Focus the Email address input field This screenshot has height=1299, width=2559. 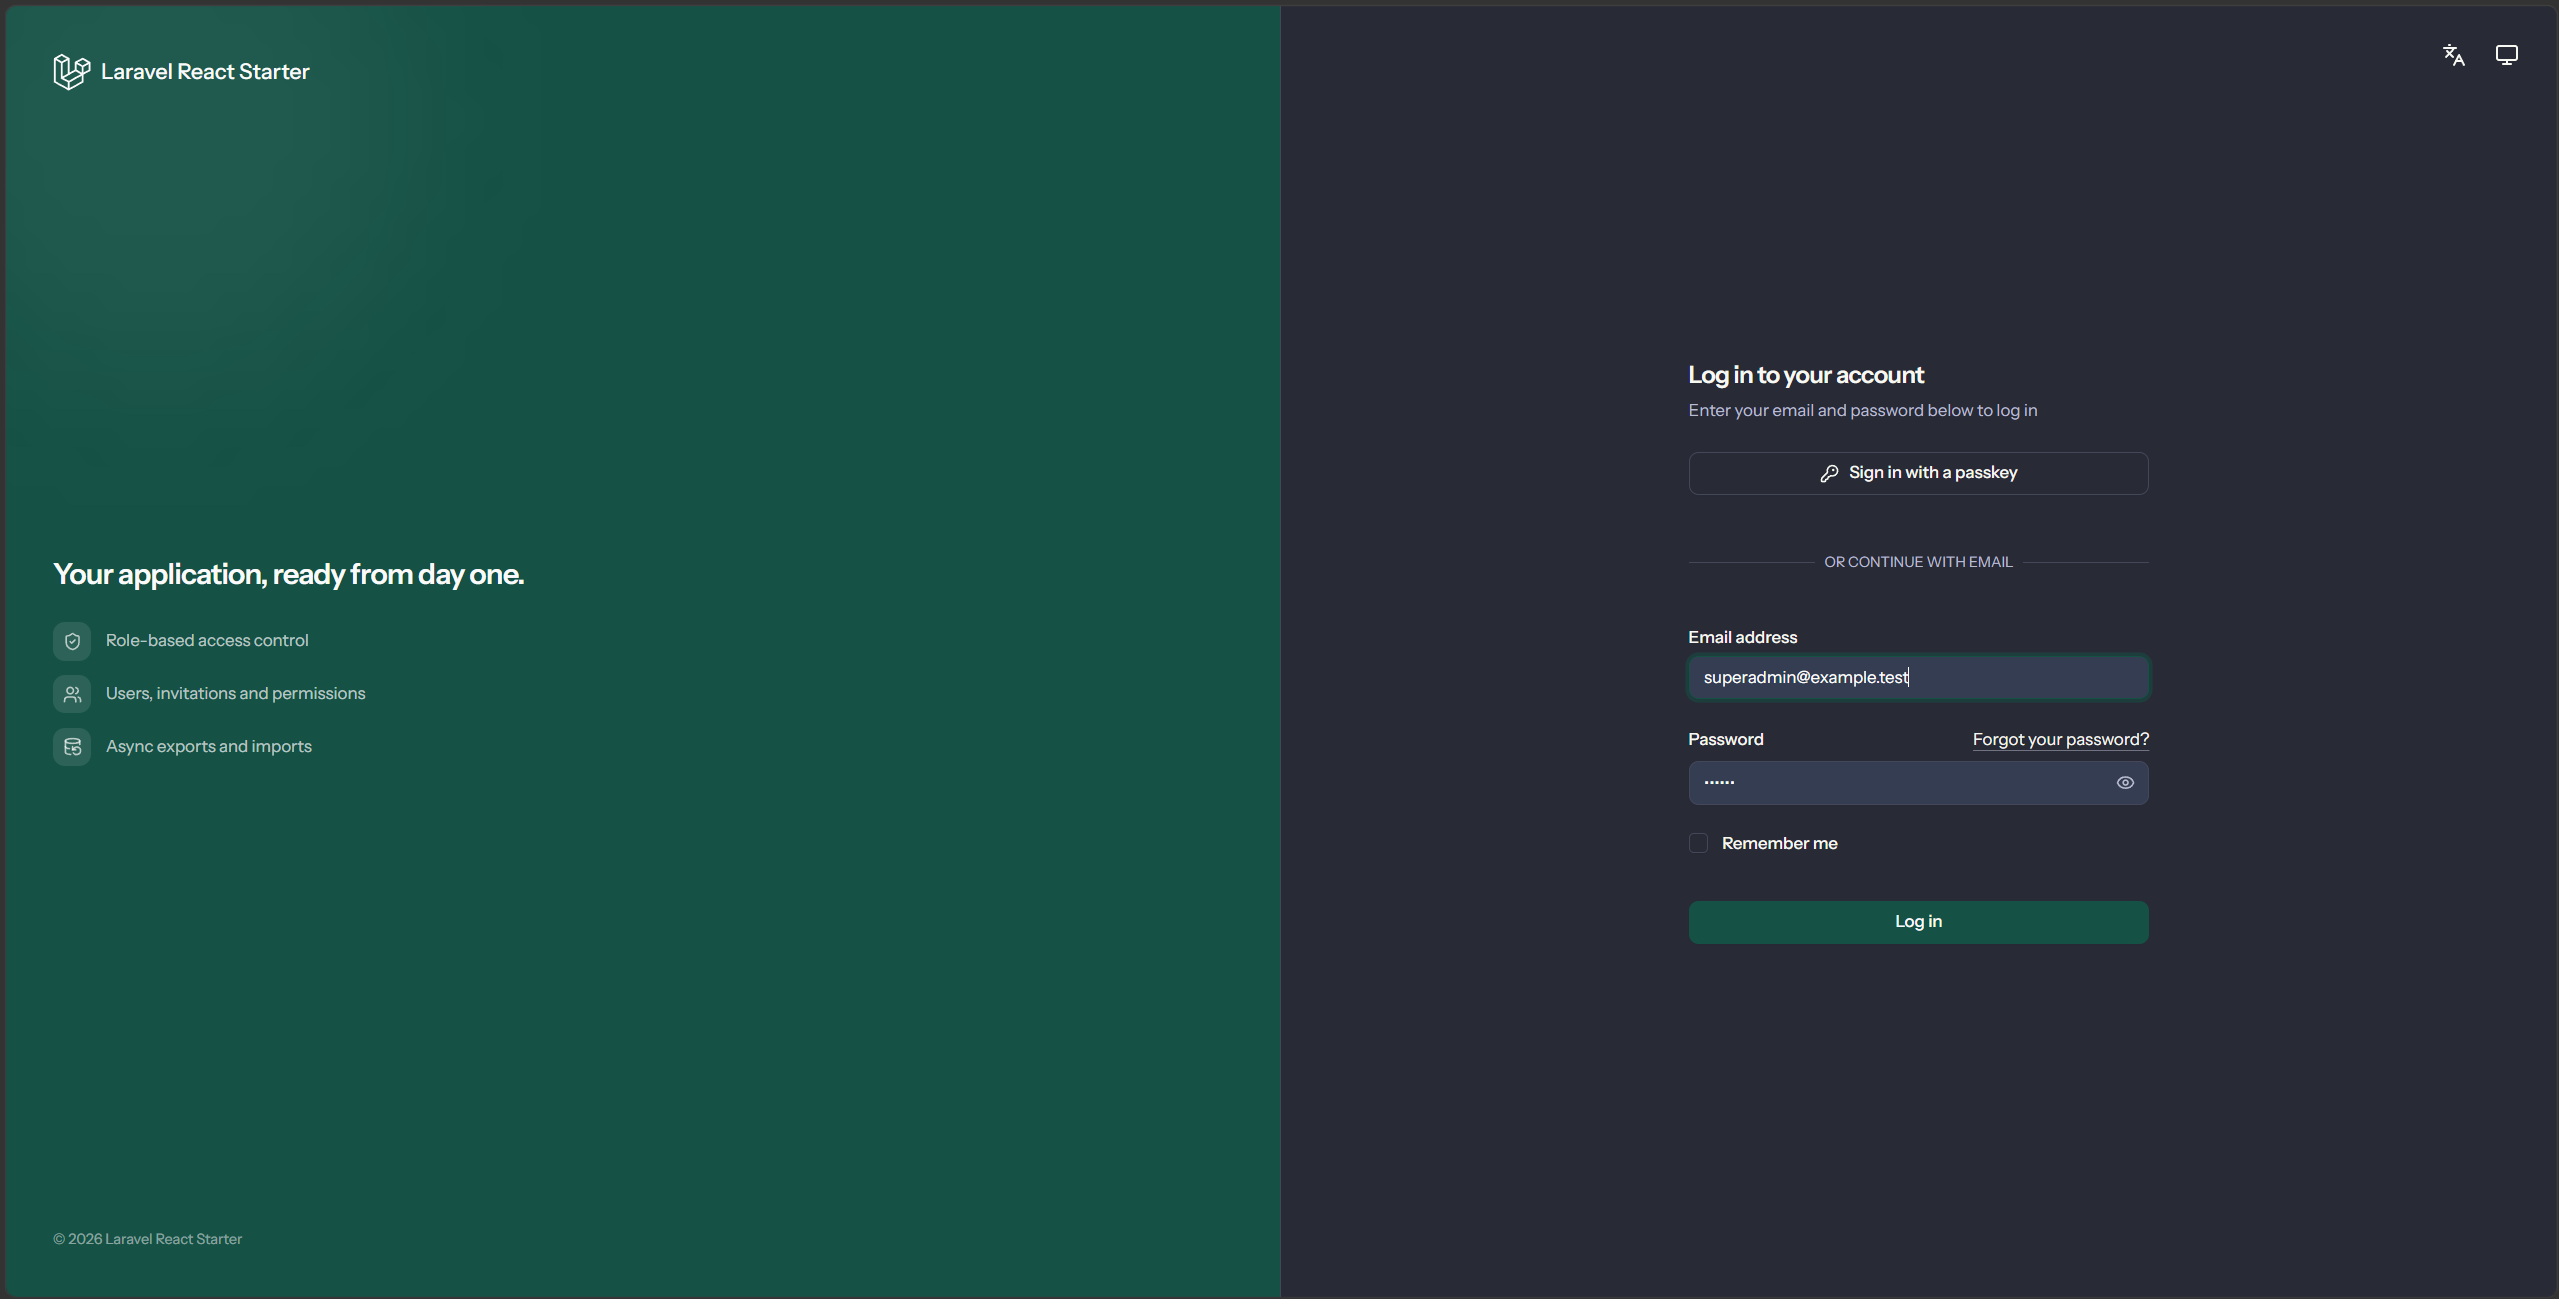pos(1918,677)
